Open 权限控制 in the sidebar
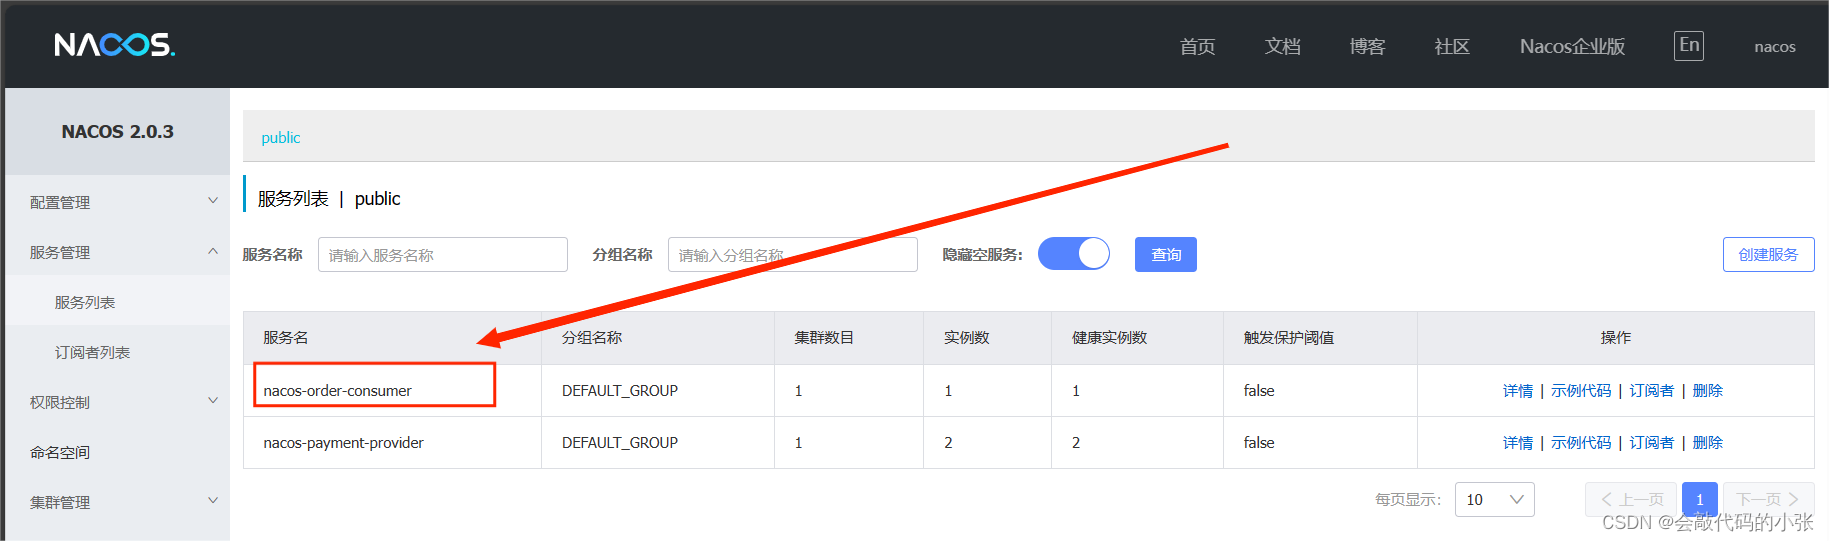Viewport: 1829px width, 541px height. [60, 402]
